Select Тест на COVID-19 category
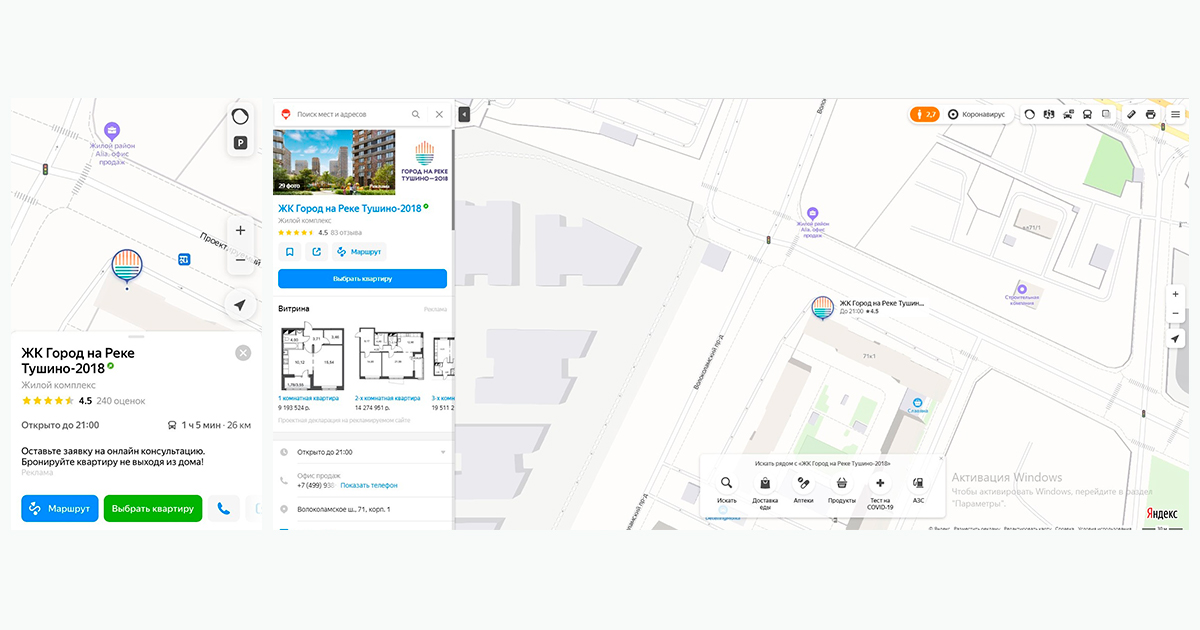 (x=880, y=490)
